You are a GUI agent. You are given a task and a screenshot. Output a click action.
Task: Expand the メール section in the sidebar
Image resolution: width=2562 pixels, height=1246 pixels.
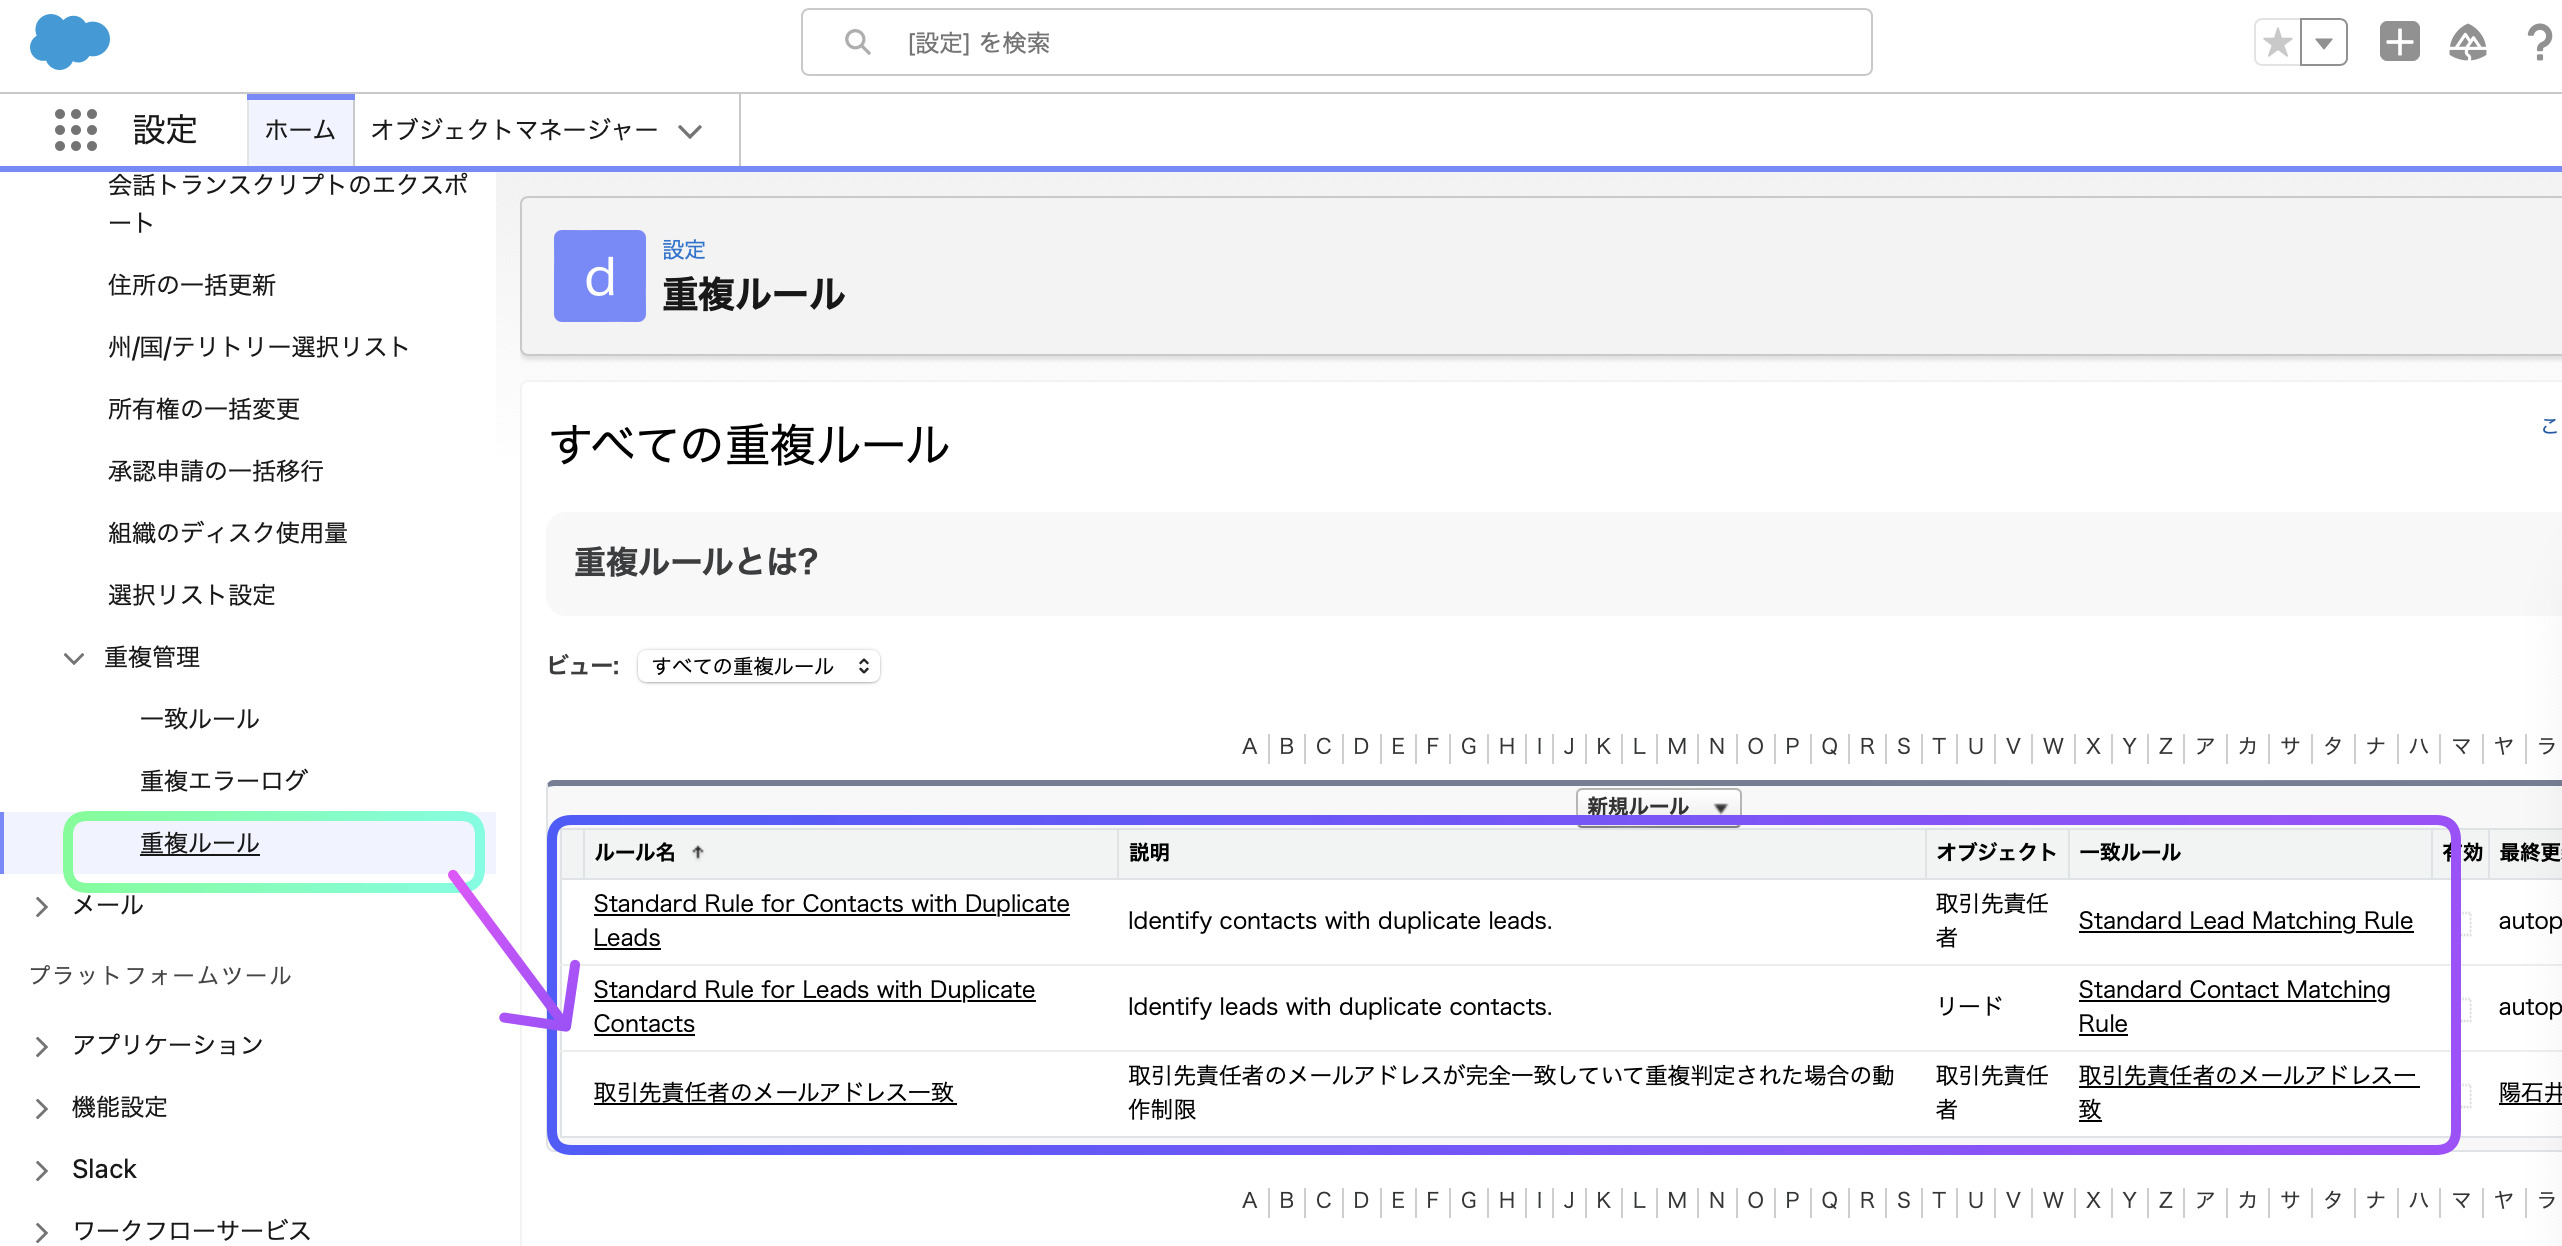tap(42, 906)
